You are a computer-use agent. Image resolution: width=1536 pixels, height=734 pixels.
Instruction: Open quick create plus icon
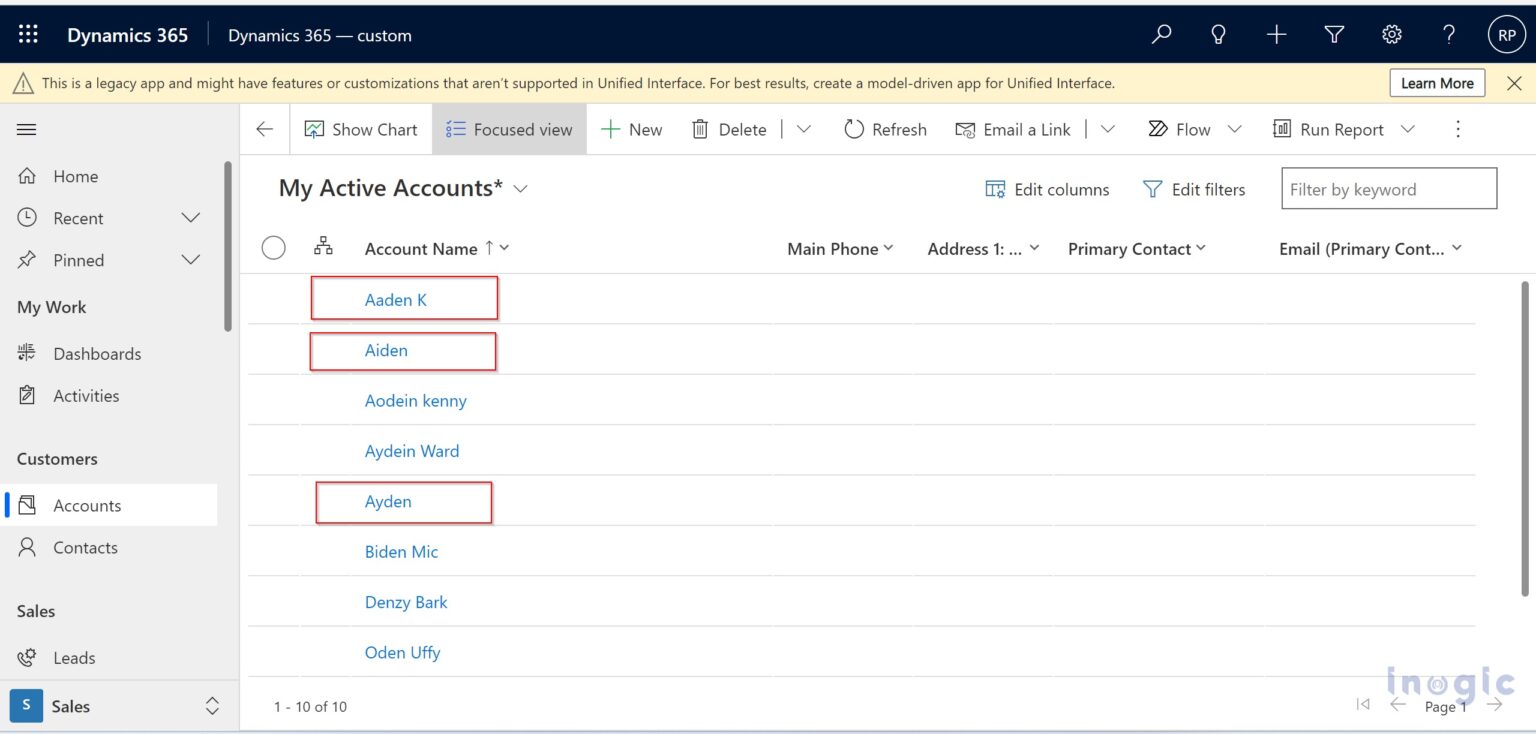1276,33
